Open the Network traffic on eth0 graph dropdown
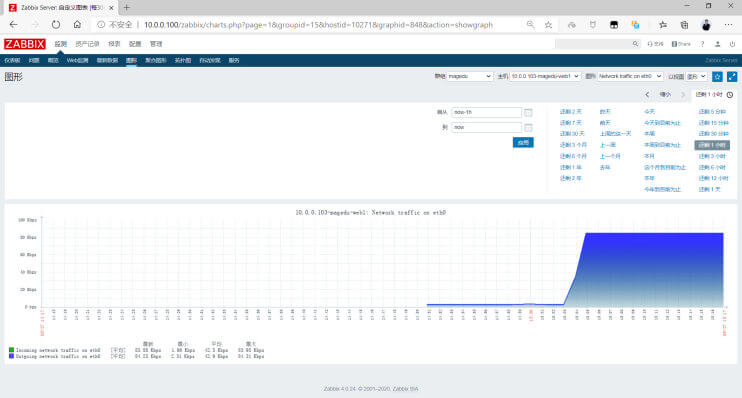 point(630,76)
